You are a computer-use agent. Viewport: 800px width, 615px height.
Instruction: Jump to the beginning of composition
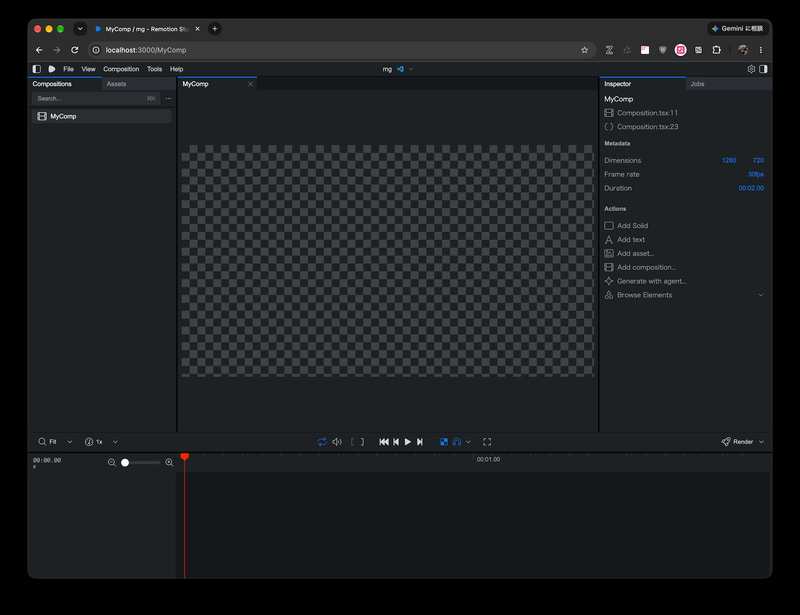pyautogui.click(x=384, y=442)
